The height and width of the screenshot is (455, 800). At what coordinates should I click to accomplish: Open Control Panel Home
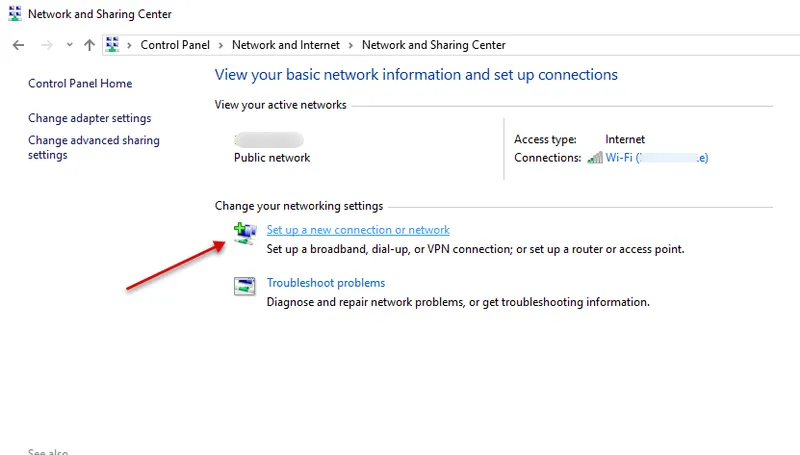pos(80,84)
